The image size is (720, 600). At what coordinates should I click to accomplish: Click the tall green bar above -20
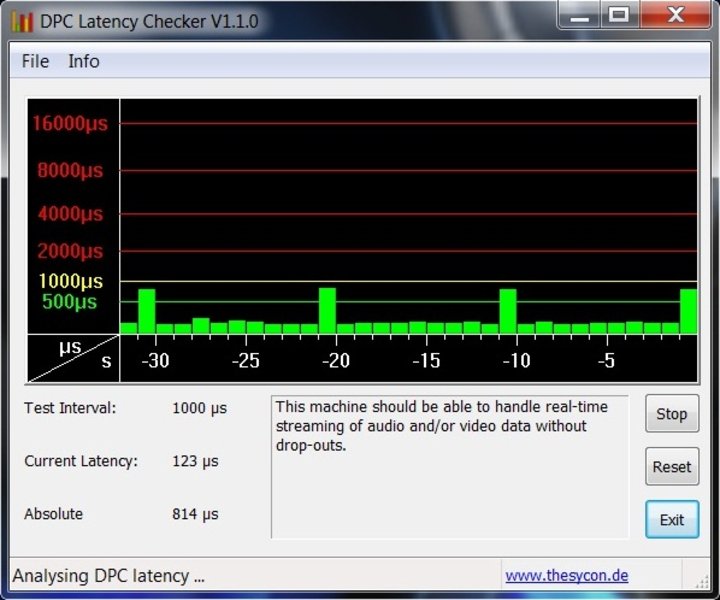[x=327, y=311]
